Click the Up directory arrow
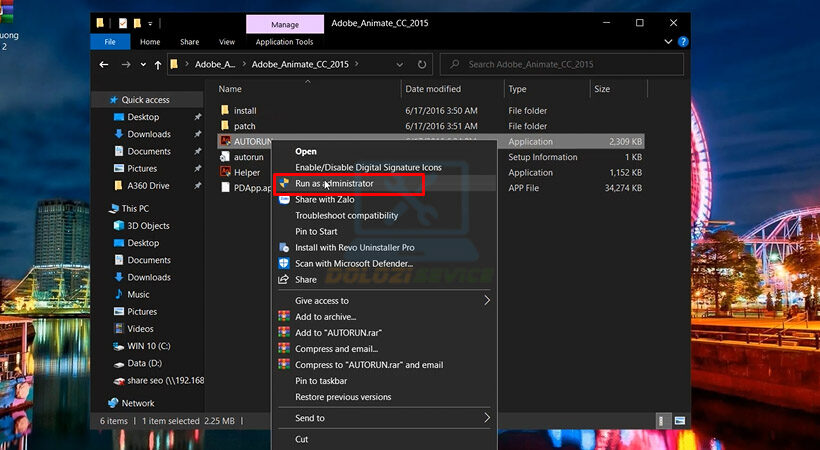Screen dimensions: 820x450 coord(157,64)
